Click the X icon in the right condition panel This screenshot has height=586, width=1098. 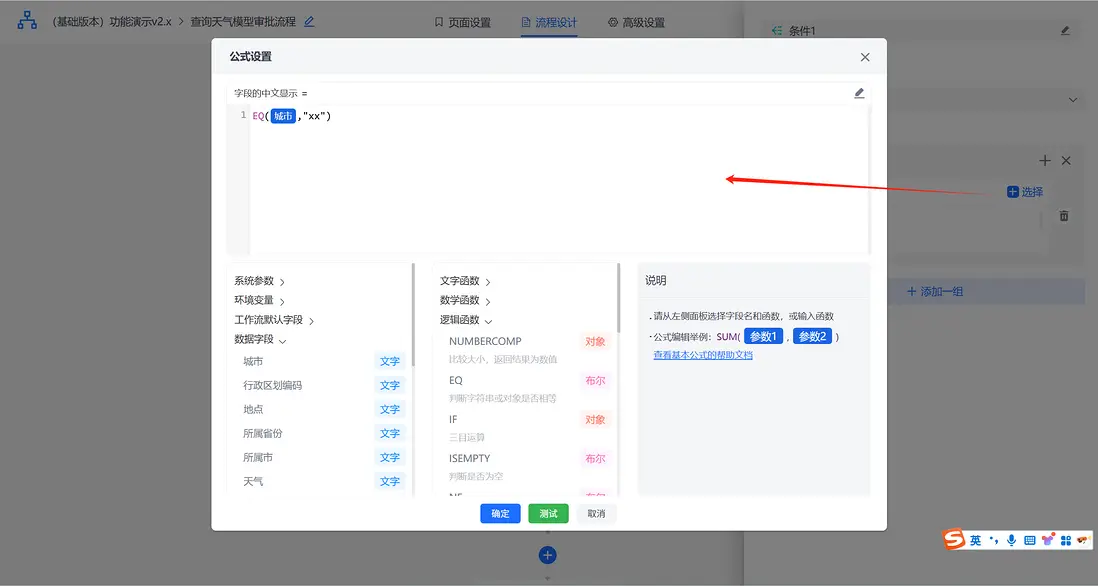point(1066,160)
